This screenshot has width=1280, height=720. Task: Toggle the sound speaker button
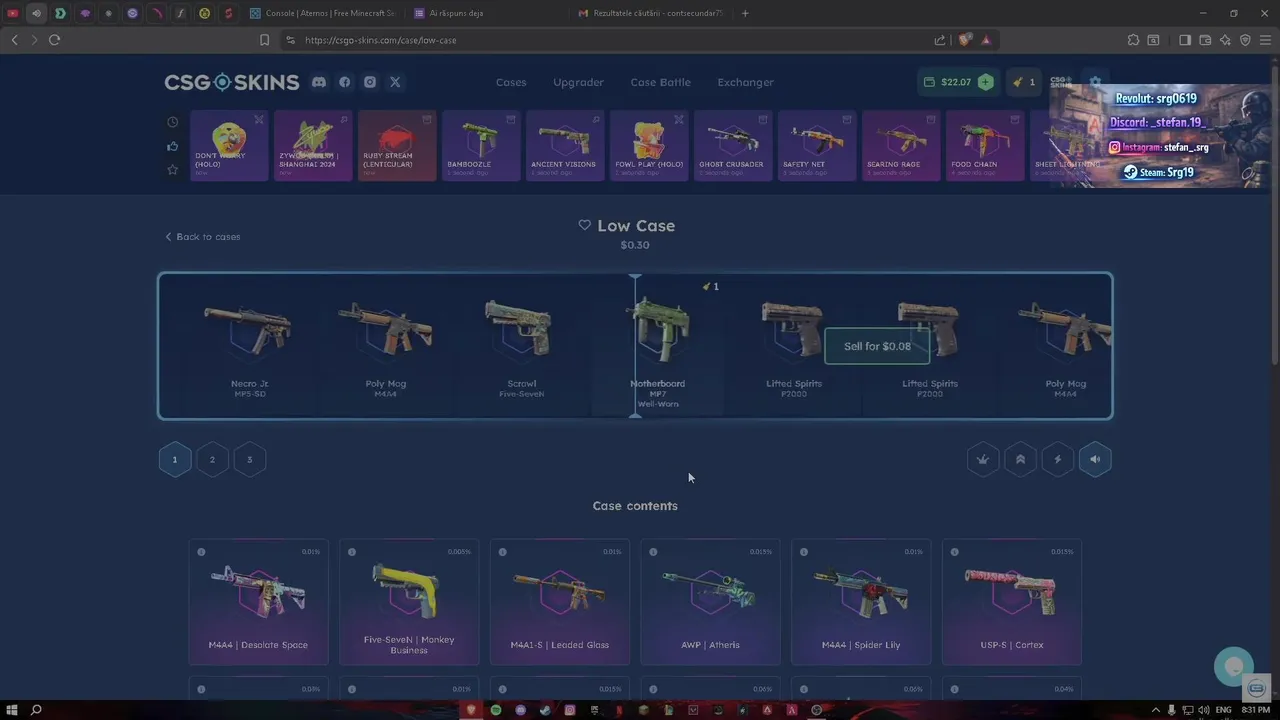(1095, 459)
